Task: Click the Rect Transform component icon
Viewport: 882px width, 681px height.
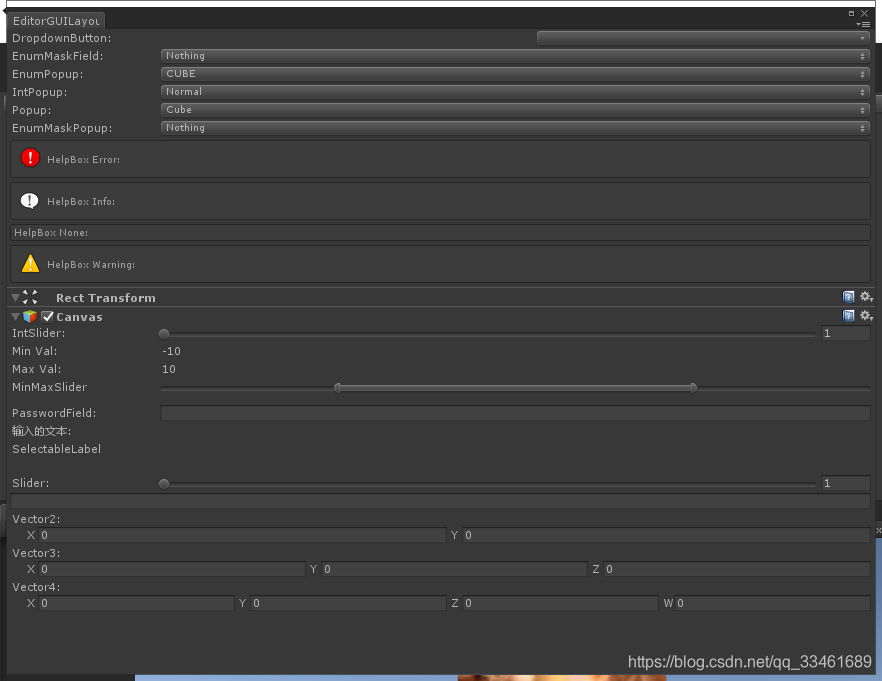Action: pyautogui.click(x=30, y=297)
